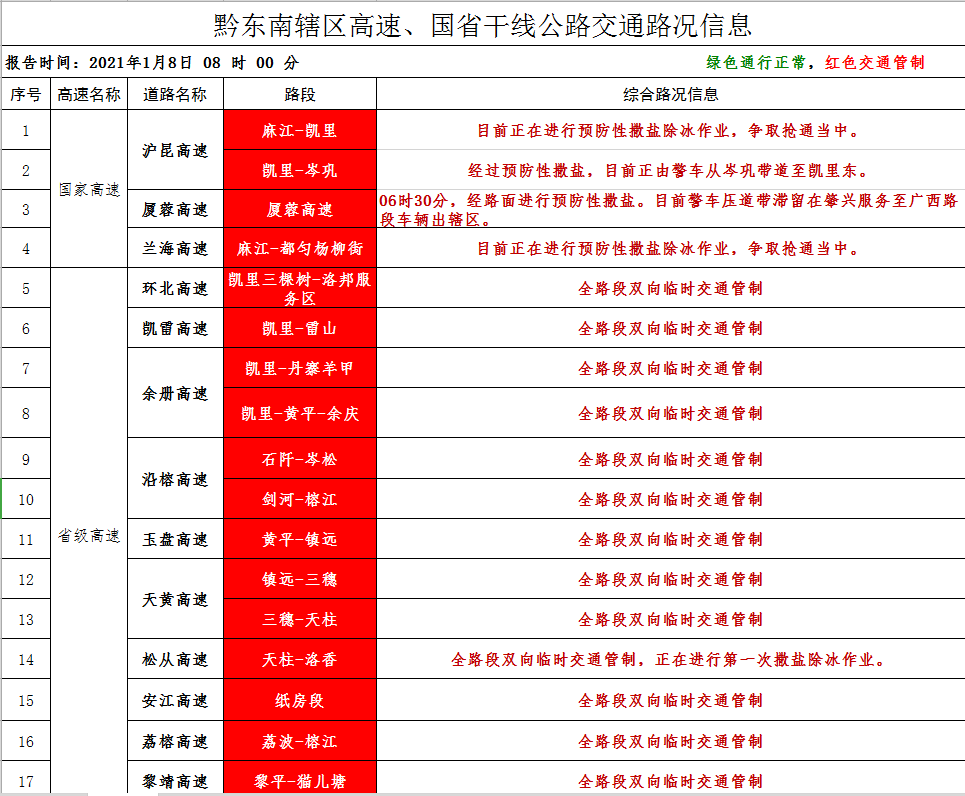Select the red cell 凯里-岑巩
Viewport: 965px width, 796px height.
tap(300, 170)
